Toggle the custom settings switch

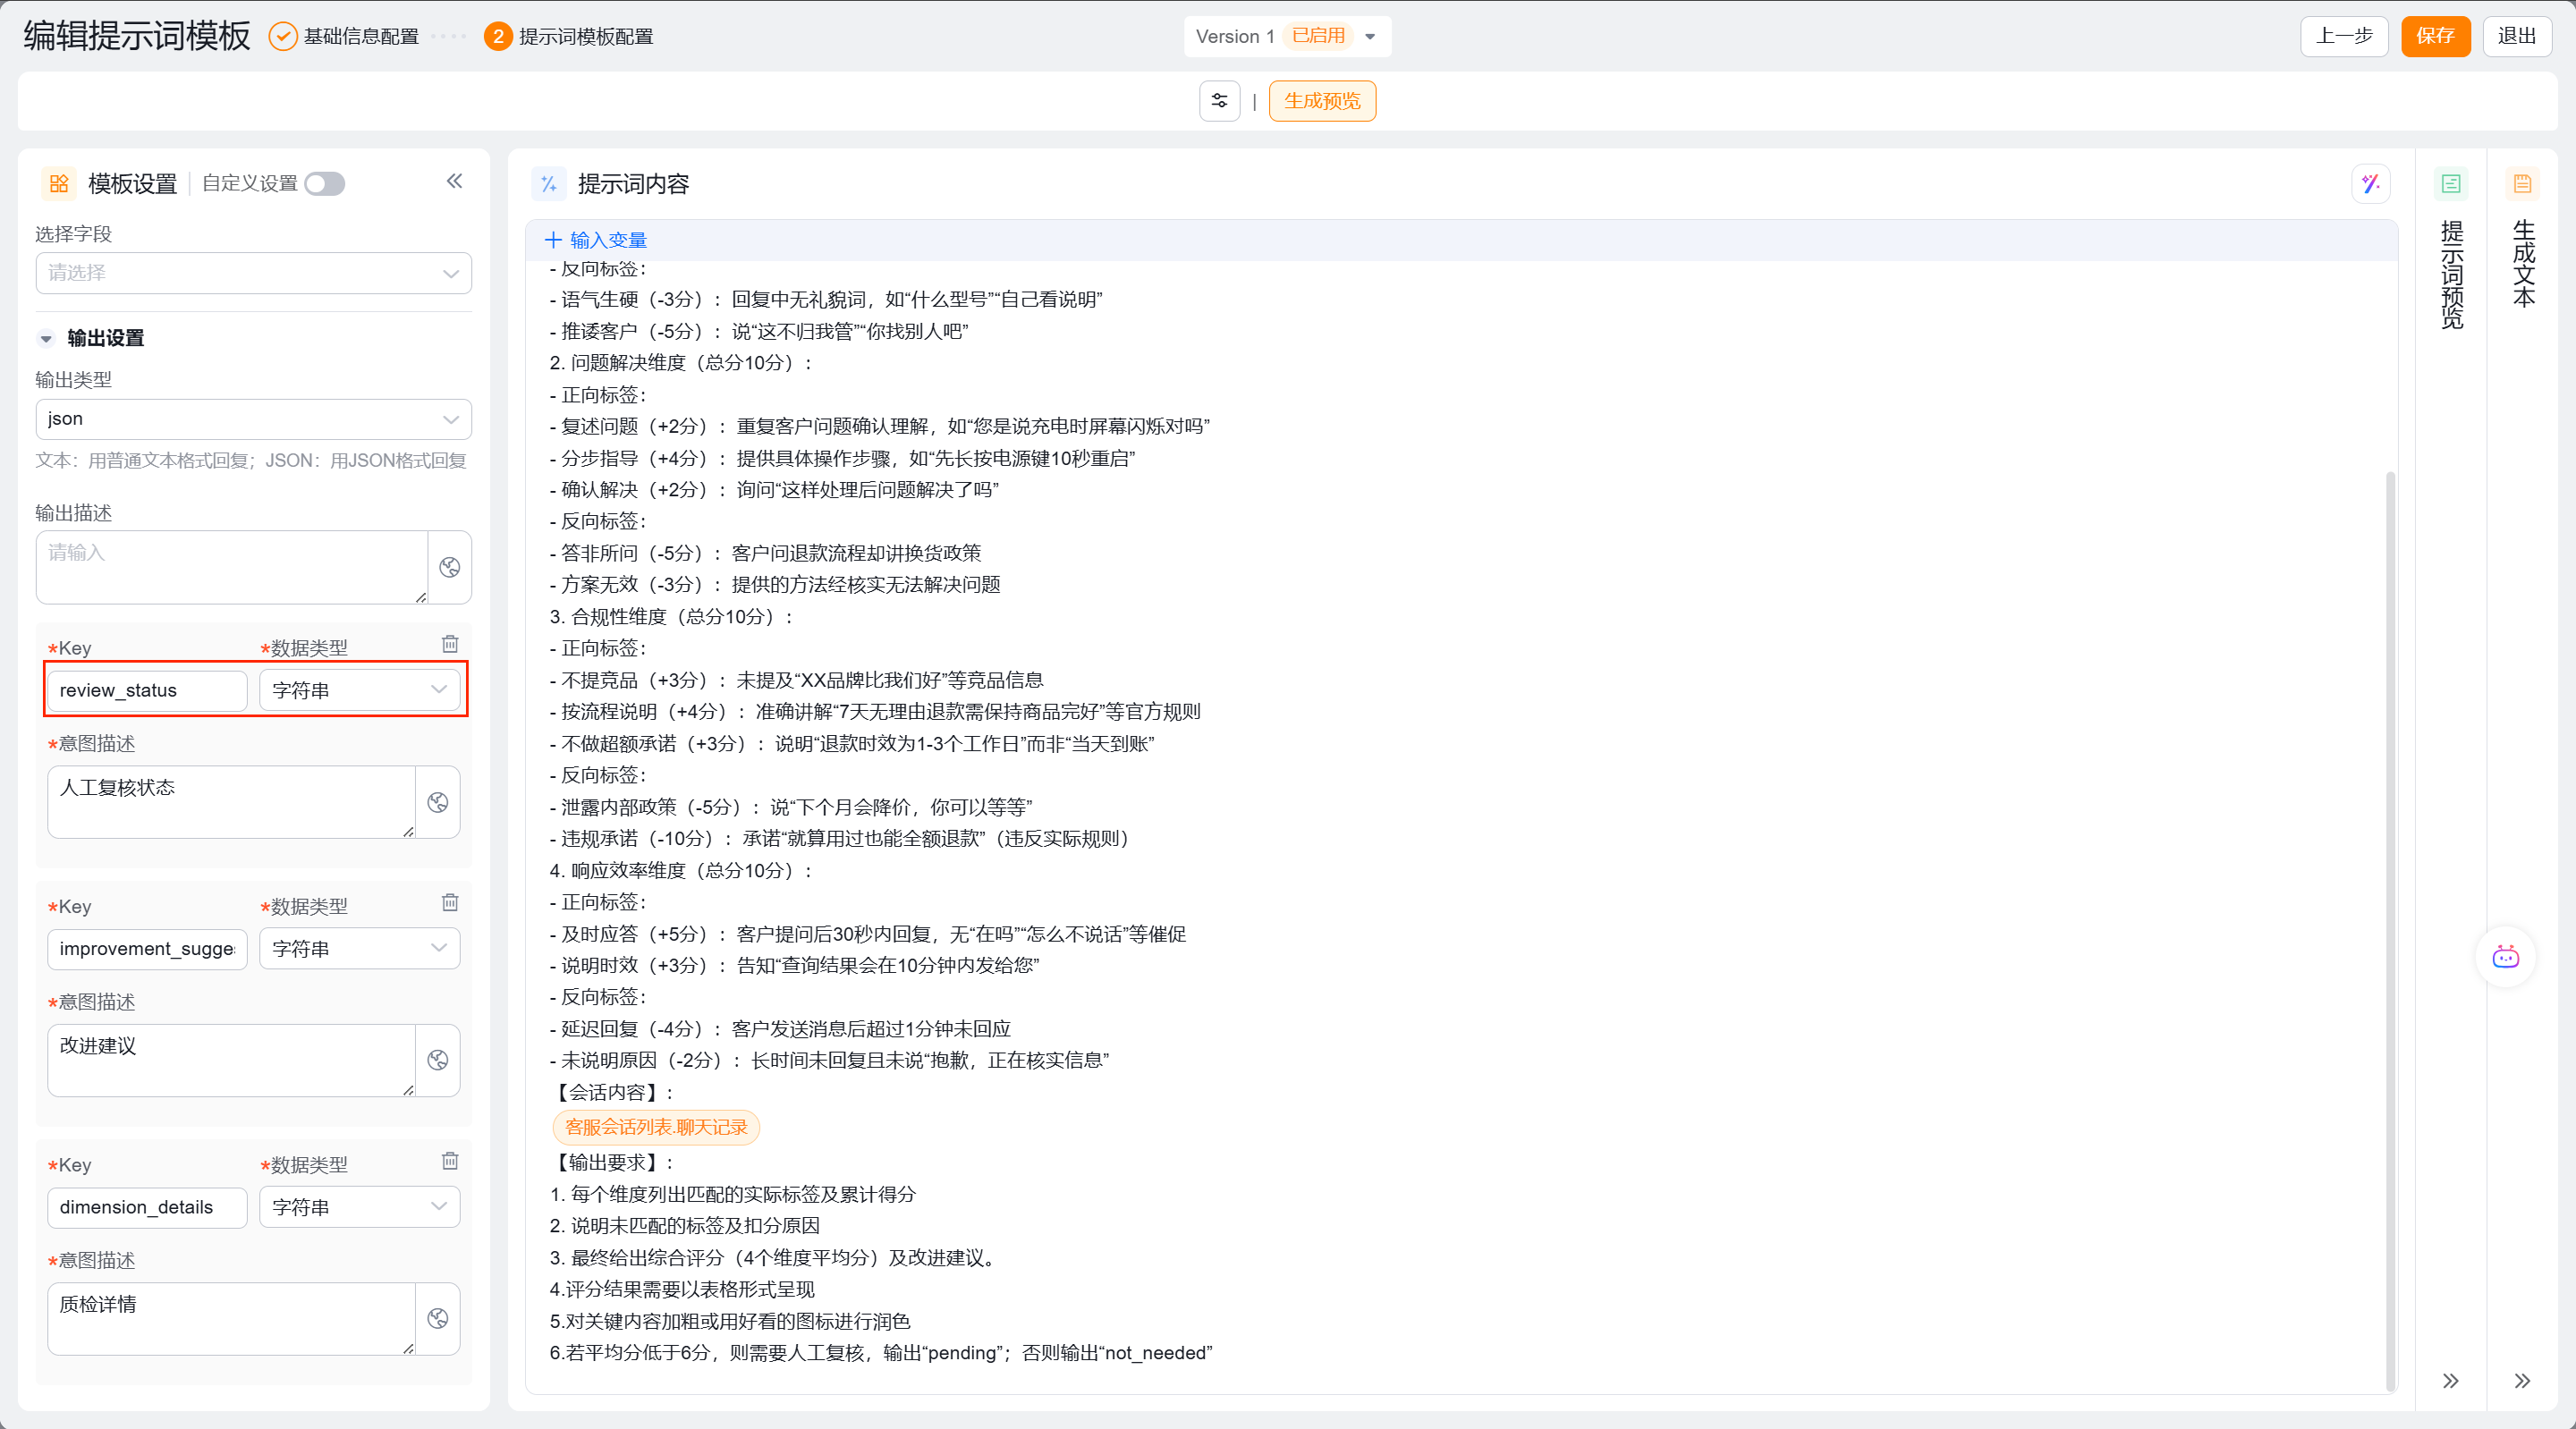pos(325,184)
